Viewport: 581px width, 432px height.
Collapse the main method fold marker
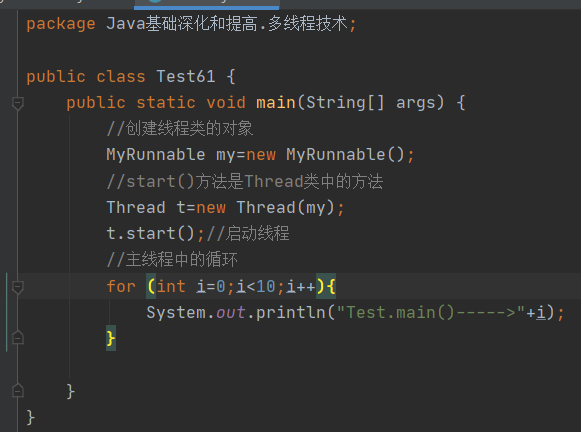pos(18,103)
